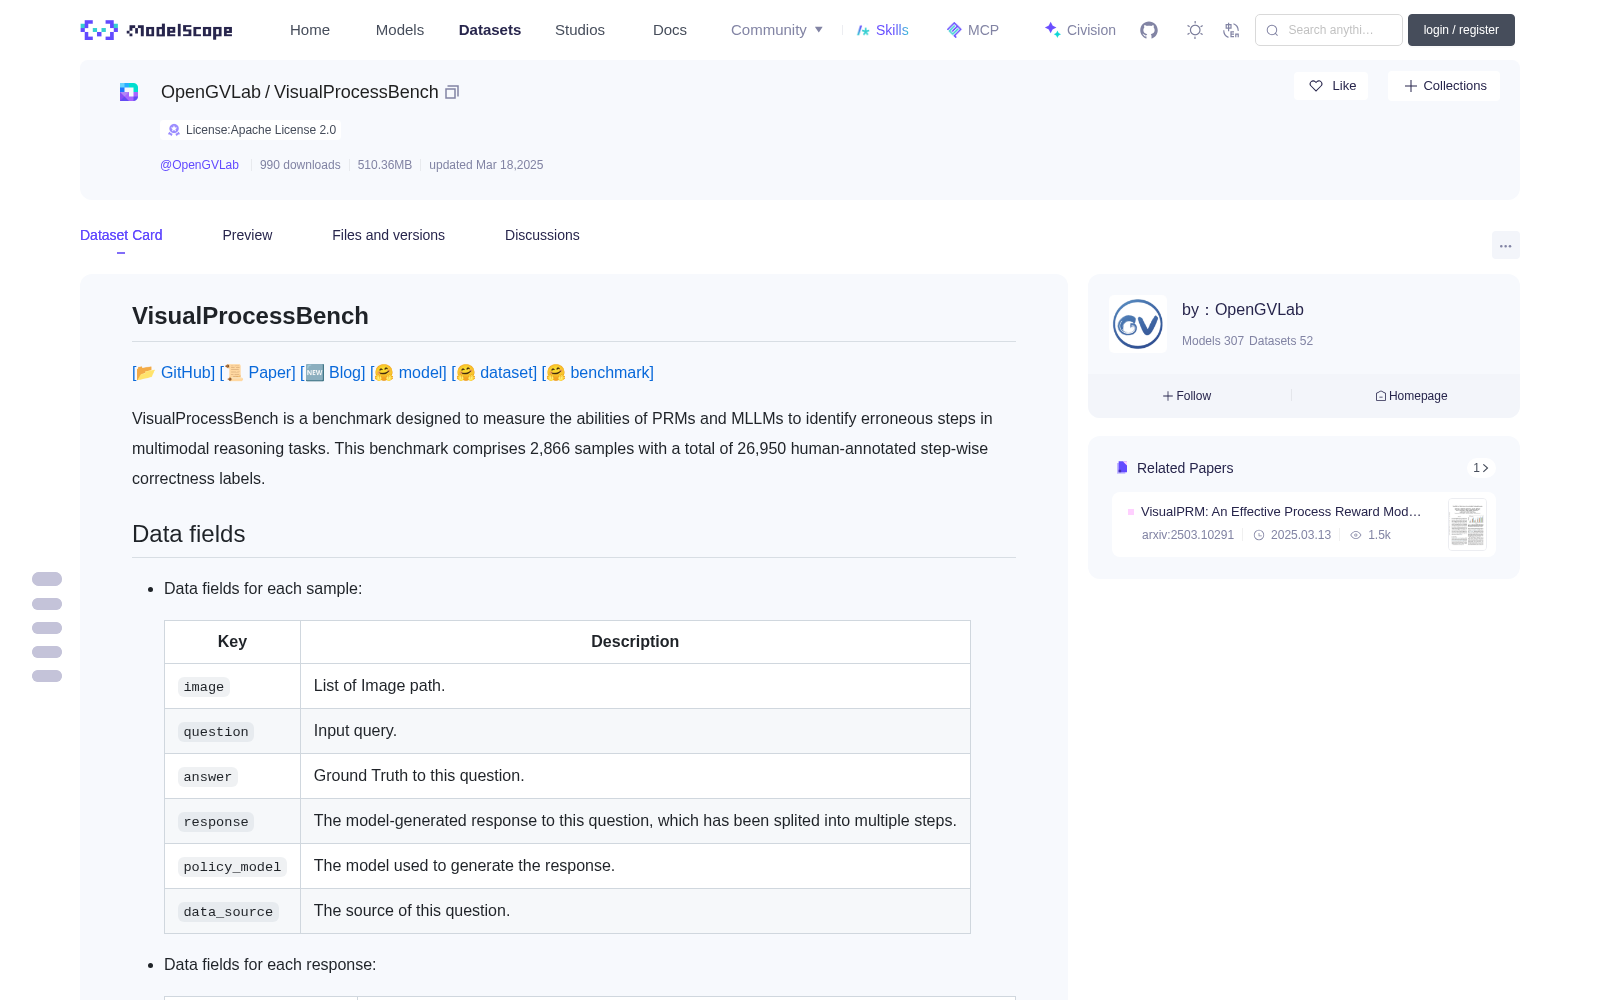Viewport: 1600px width, 1000px height.
Task: Click the ModelScope logo
Action: (157, 30)
